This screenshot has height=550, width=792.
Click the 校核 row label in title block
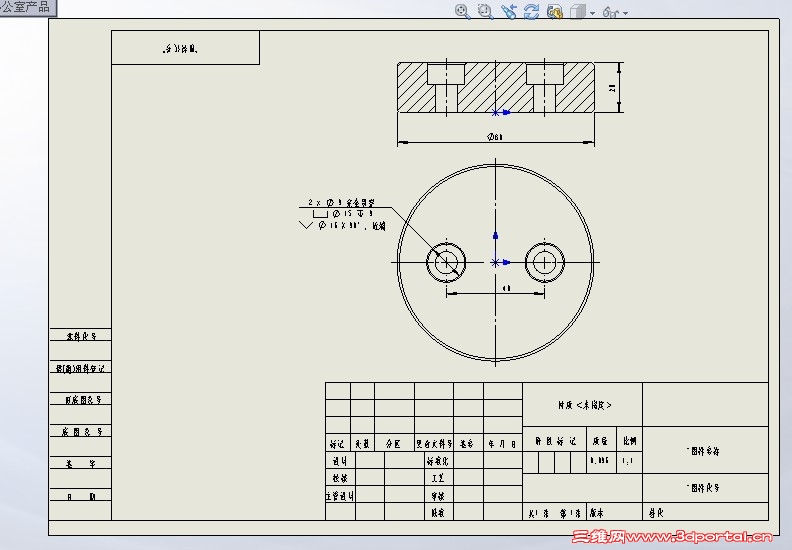pyautogui.click(x=340, y=478)
